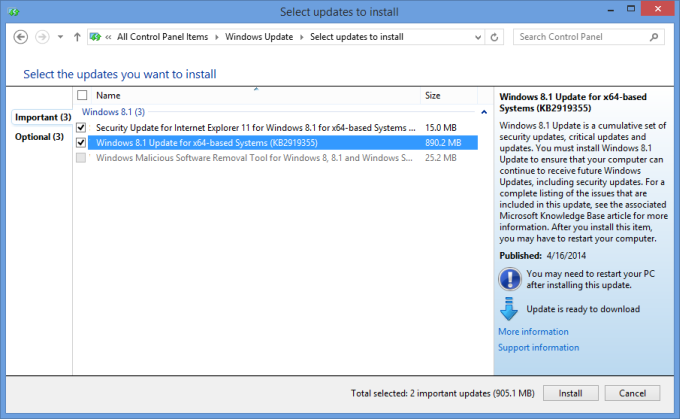Uncheck Security Update for Internet Explorer 11
The height and width of the screenshot is (419, 680).
point(82,128)
